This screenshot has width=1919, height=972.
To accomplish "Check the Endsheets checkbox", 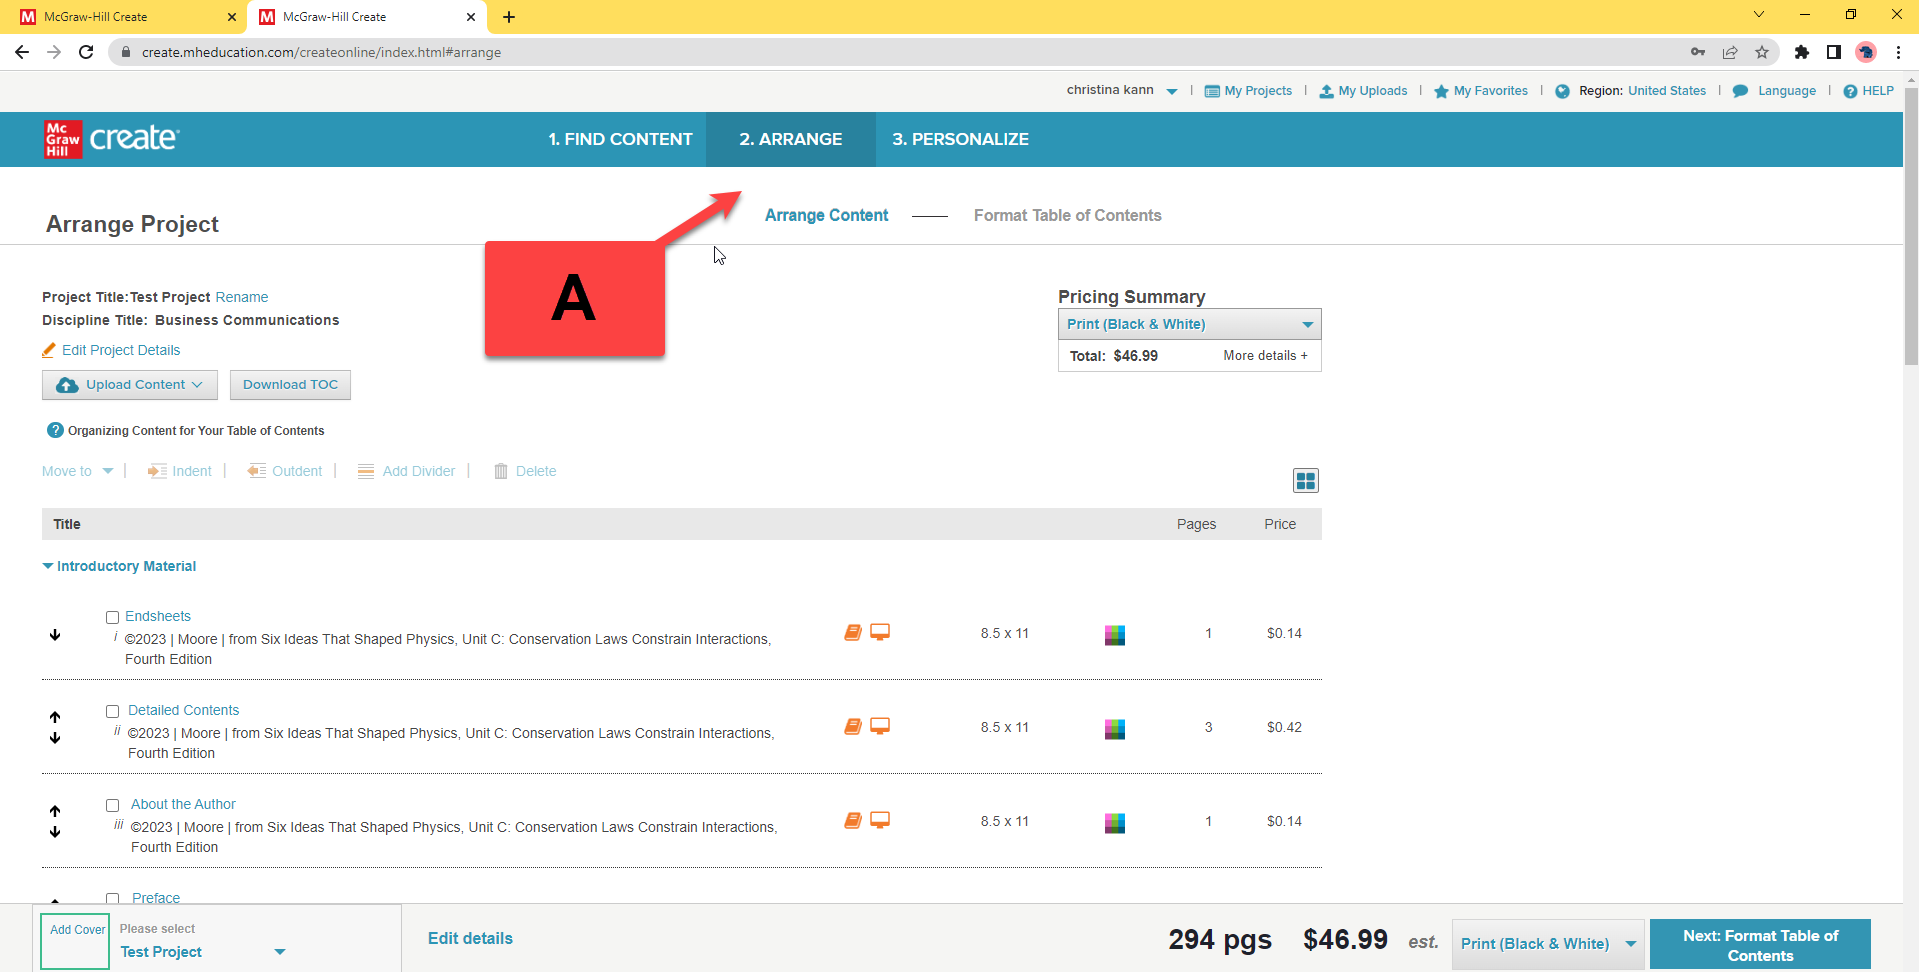I will click(113, 618).
